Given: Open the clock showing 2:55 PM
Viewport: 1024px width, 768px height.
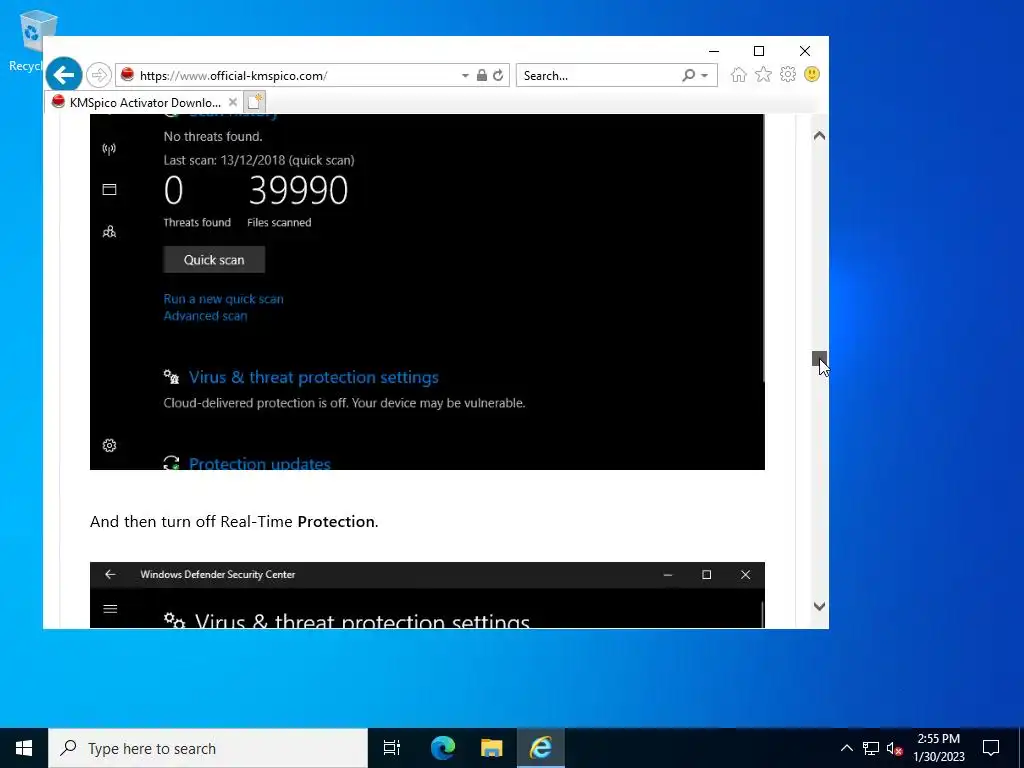Looking at the screenshot, I should (938, 748).
